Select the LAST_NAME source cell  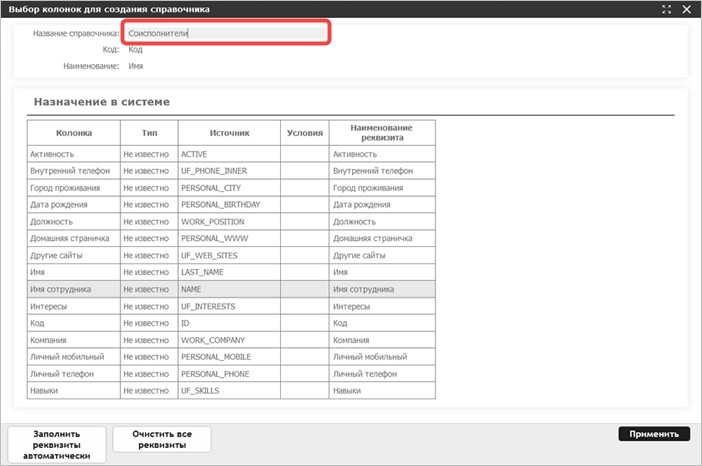(229, 272)
